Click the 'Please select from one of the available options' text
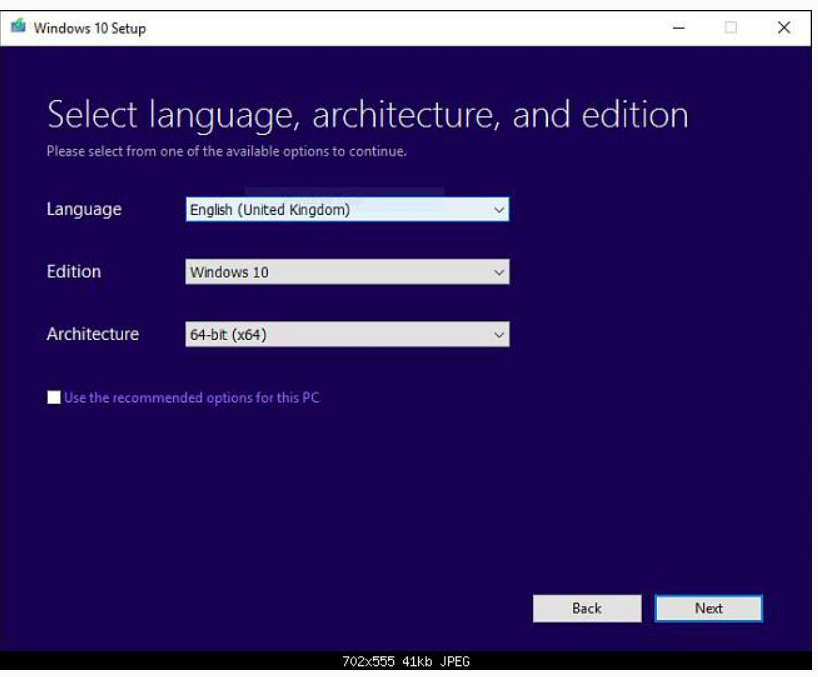The height and width of the screenshot is (677, 818). pyautogui.click(x=226, y=151)
